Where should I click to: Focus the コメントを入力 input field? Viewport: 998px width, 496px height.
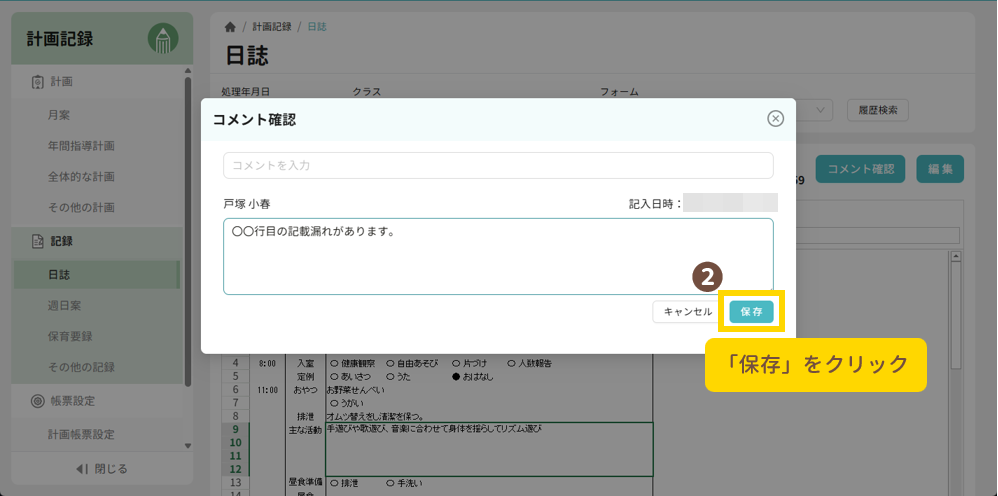[498, 165]
